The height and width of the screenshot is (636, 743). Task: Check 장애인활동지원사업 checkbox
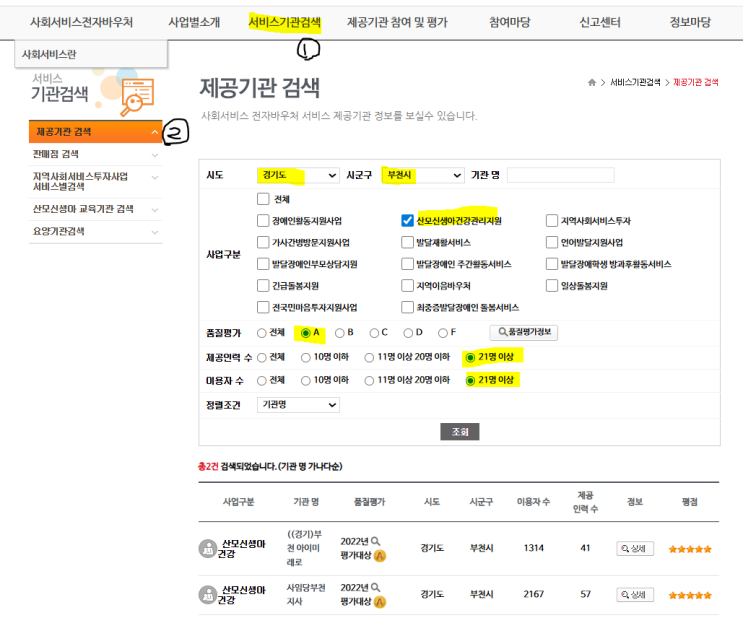pyautogui.click(x=263, y=221)
